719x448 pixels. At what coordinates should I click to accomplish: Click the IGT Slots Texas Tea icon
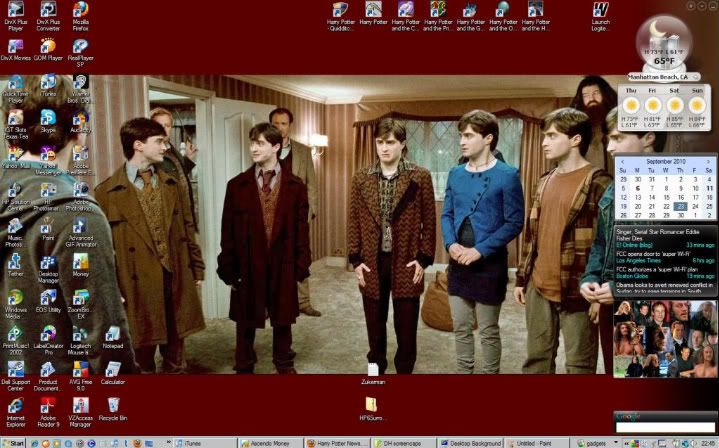point(16,125)
